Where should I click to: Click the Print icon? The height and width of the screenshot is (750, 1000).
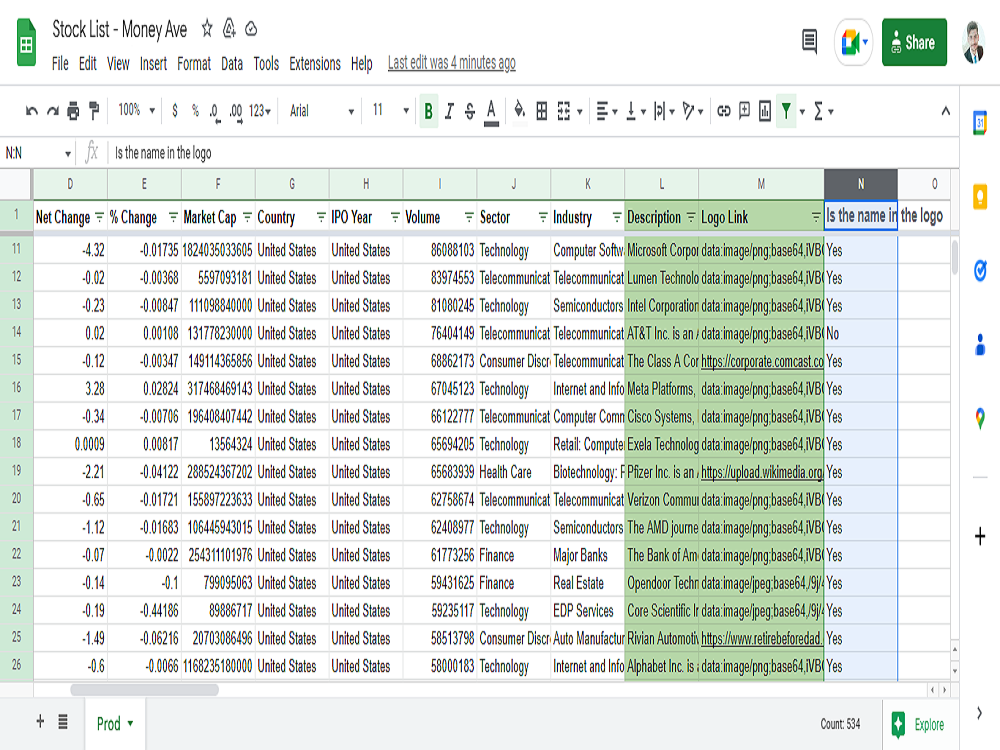click(x=73, y=112)
